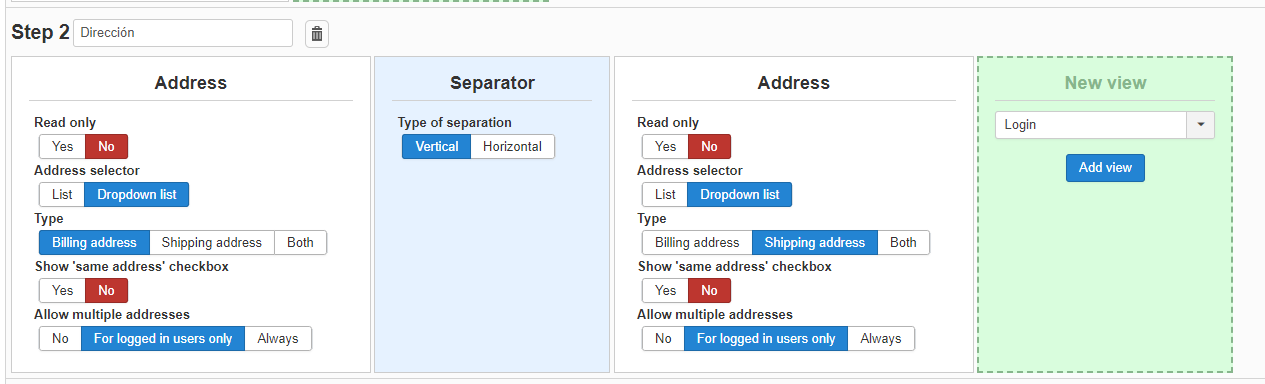Open the Login dropdown arrow in New view

pos(1200,125)
